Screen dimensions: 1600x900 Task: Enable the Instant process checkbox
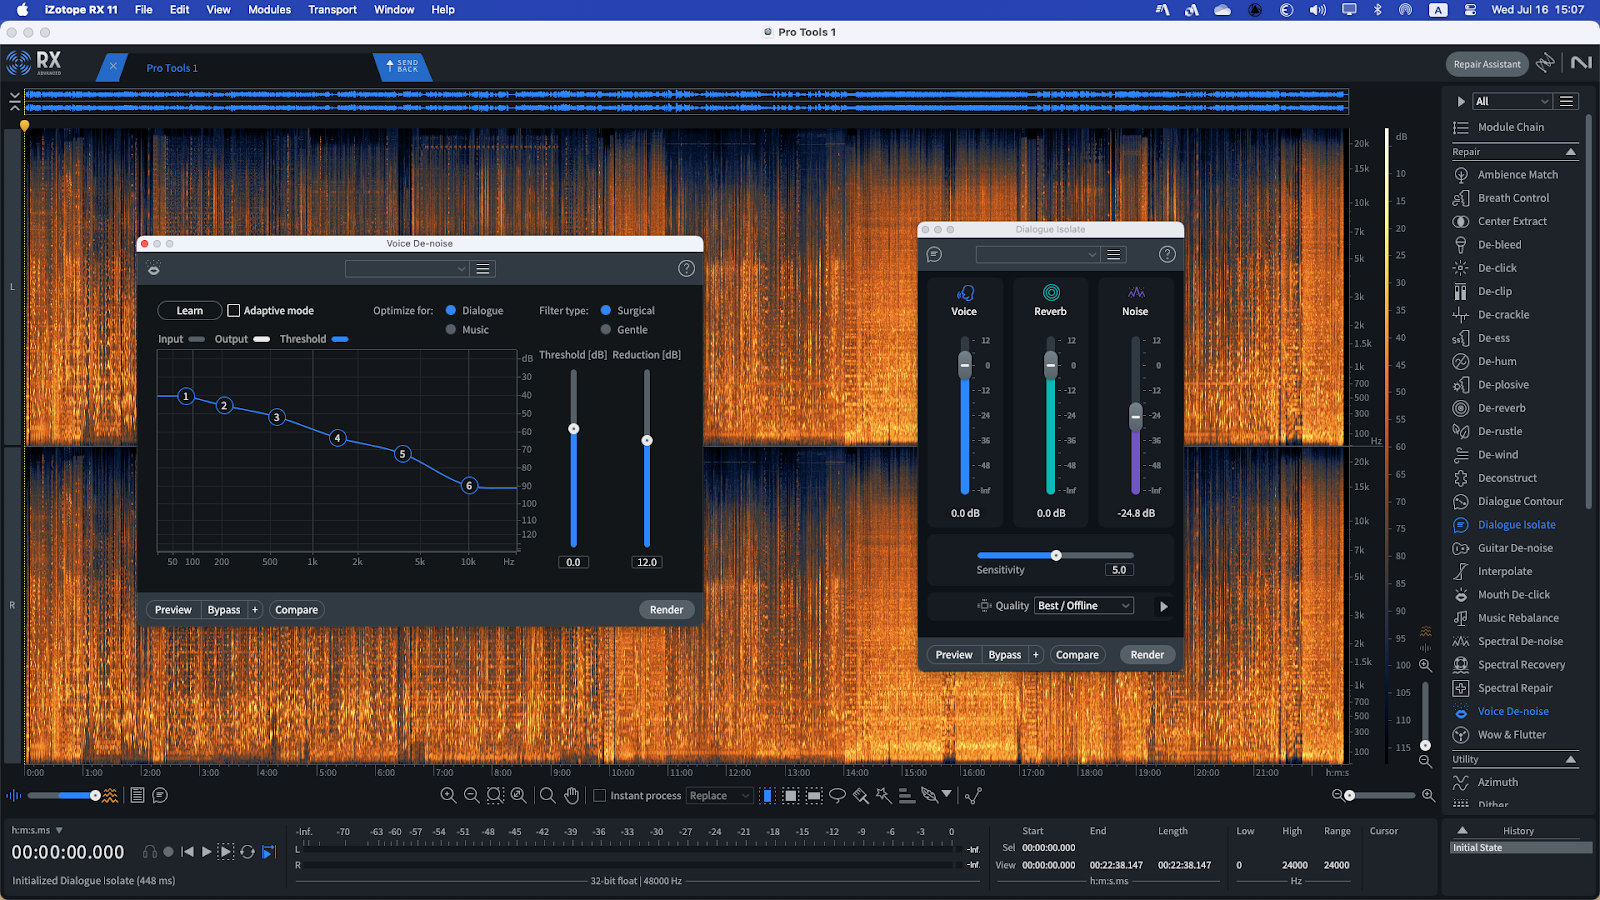tap(600, 796)
